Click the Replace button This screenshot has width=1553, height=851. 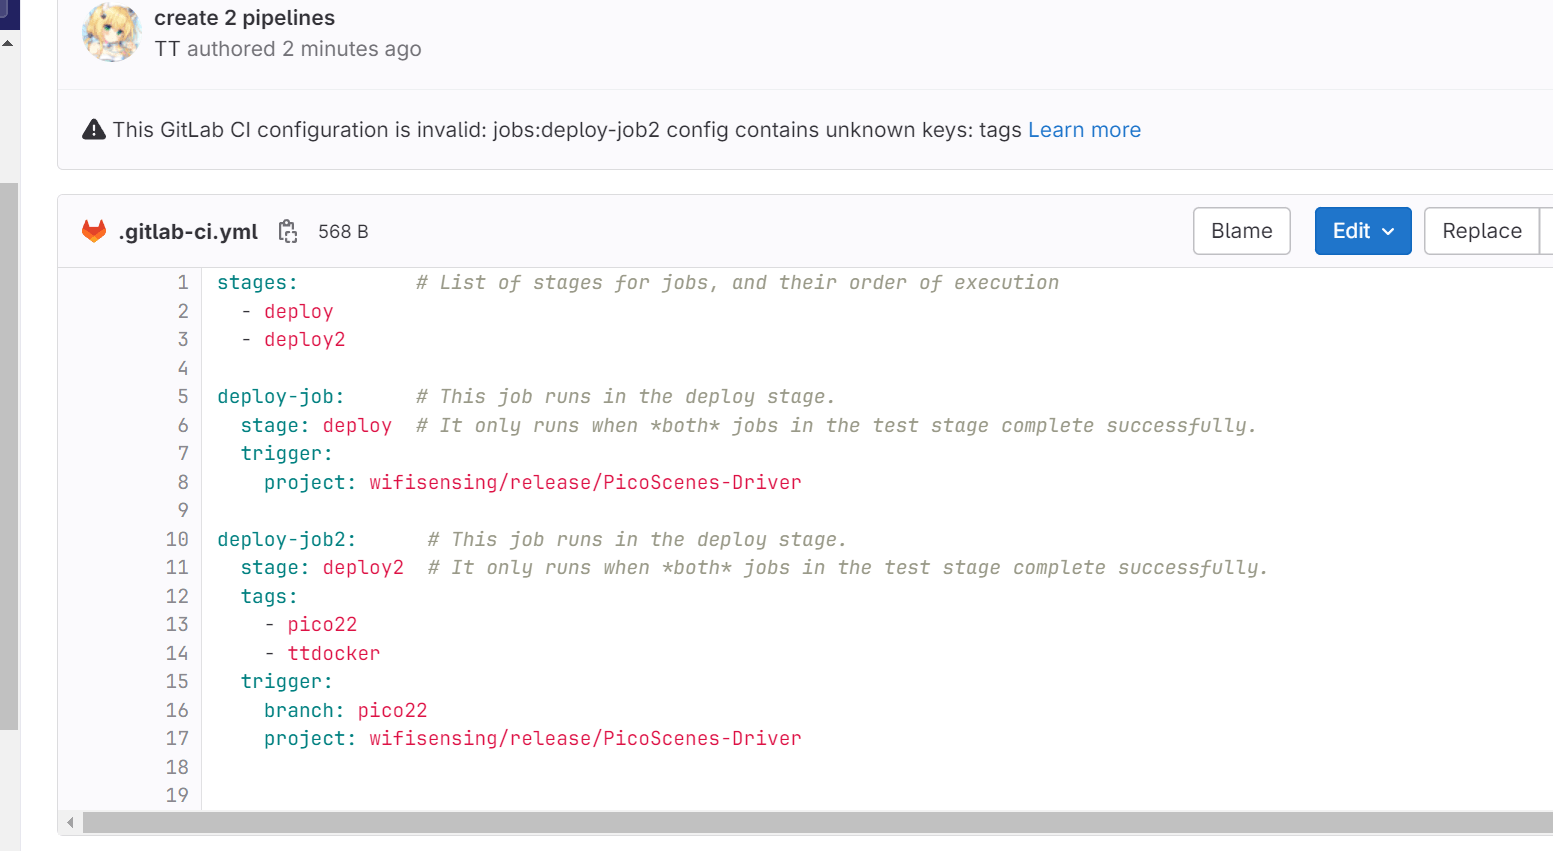click(x=1483, y=230)
